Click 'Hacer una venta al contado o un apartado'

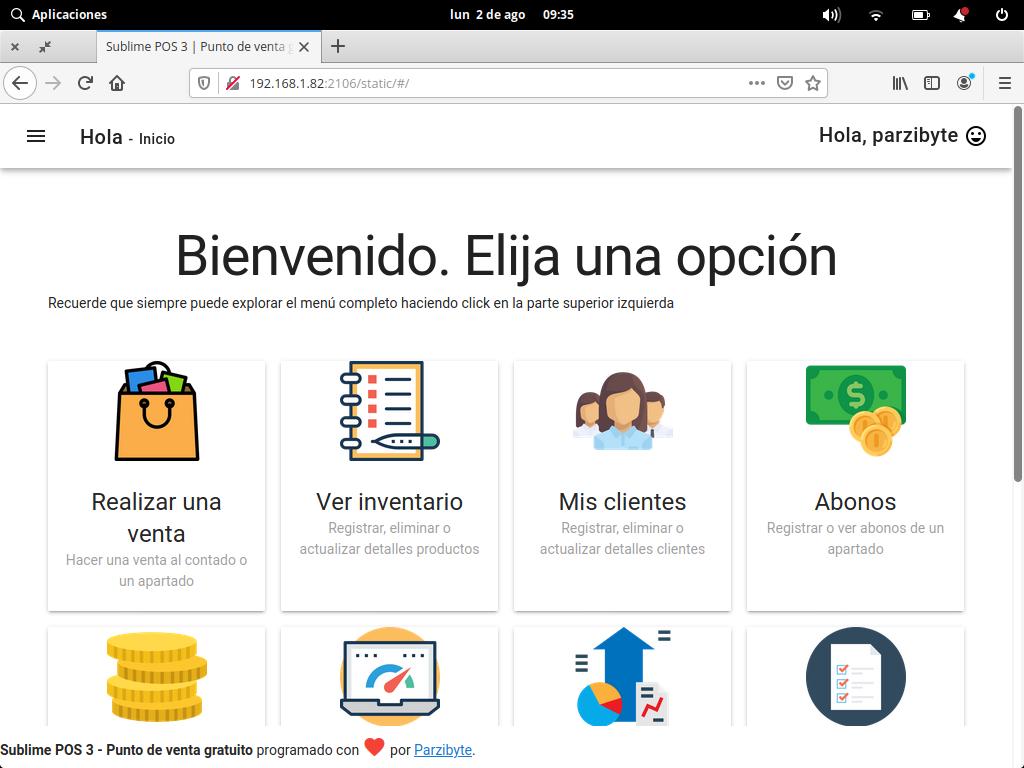pos(157,570)
